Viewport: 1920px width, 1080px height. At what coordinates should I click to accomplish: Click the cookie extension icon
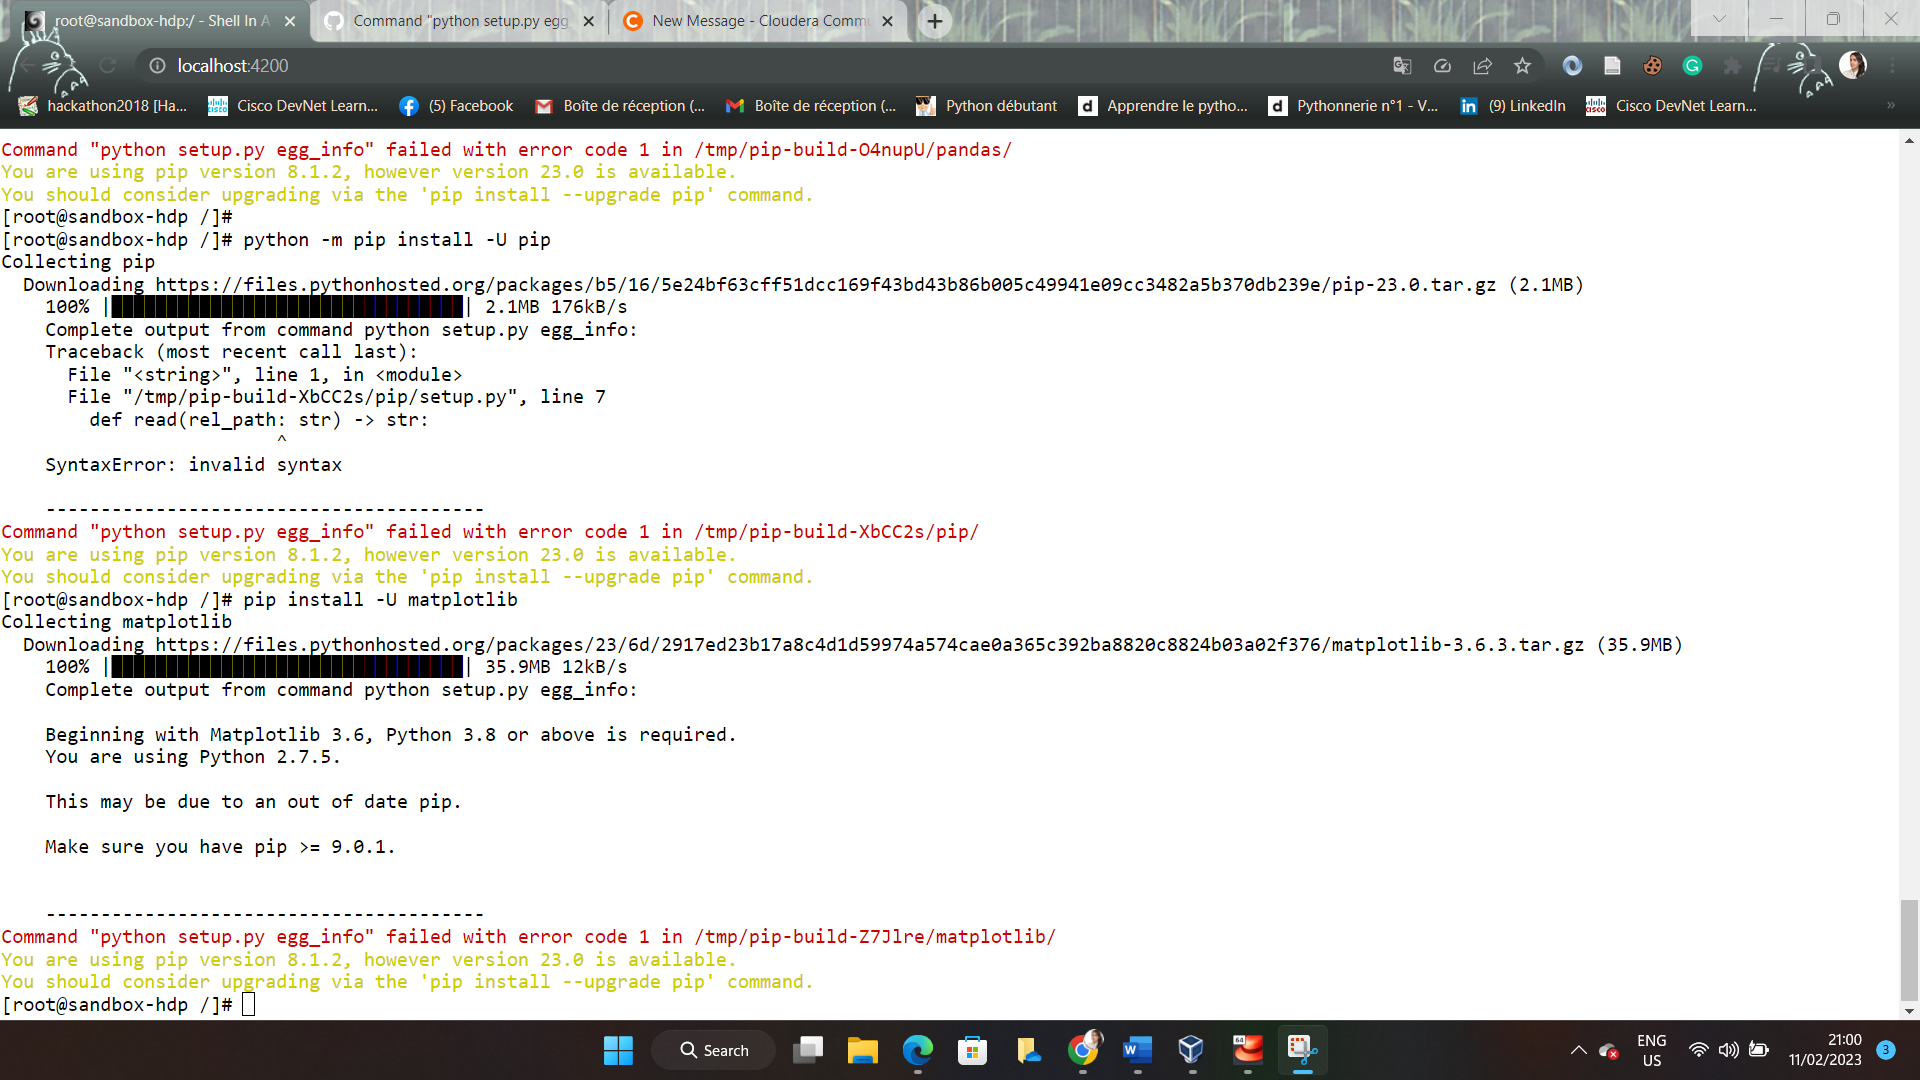tap(1652, 66)
